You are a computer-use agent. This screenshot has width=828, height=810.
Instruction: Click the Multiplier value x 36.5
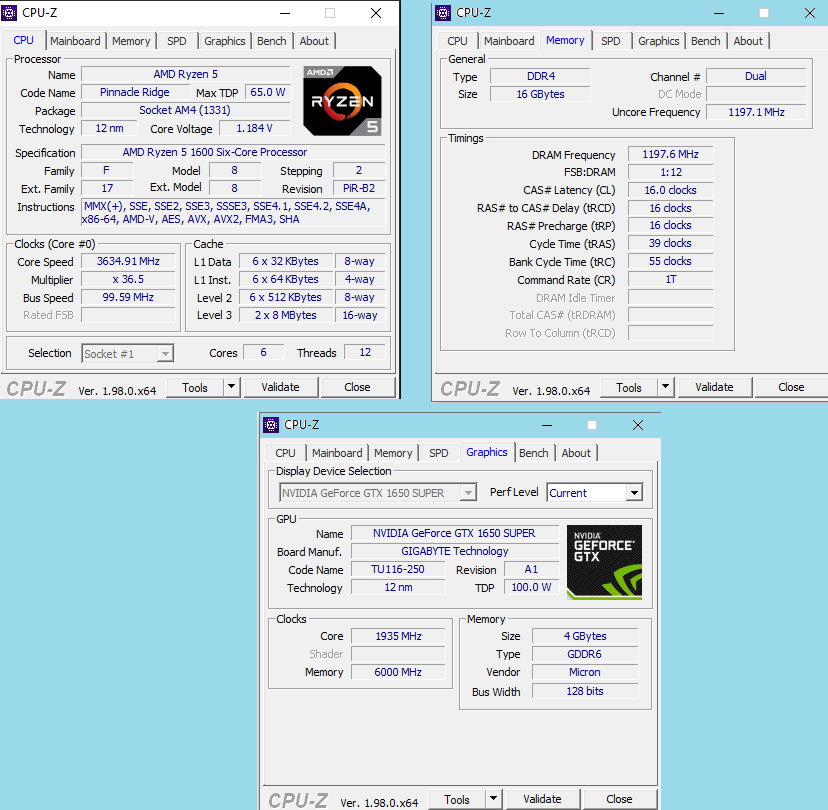128,279
